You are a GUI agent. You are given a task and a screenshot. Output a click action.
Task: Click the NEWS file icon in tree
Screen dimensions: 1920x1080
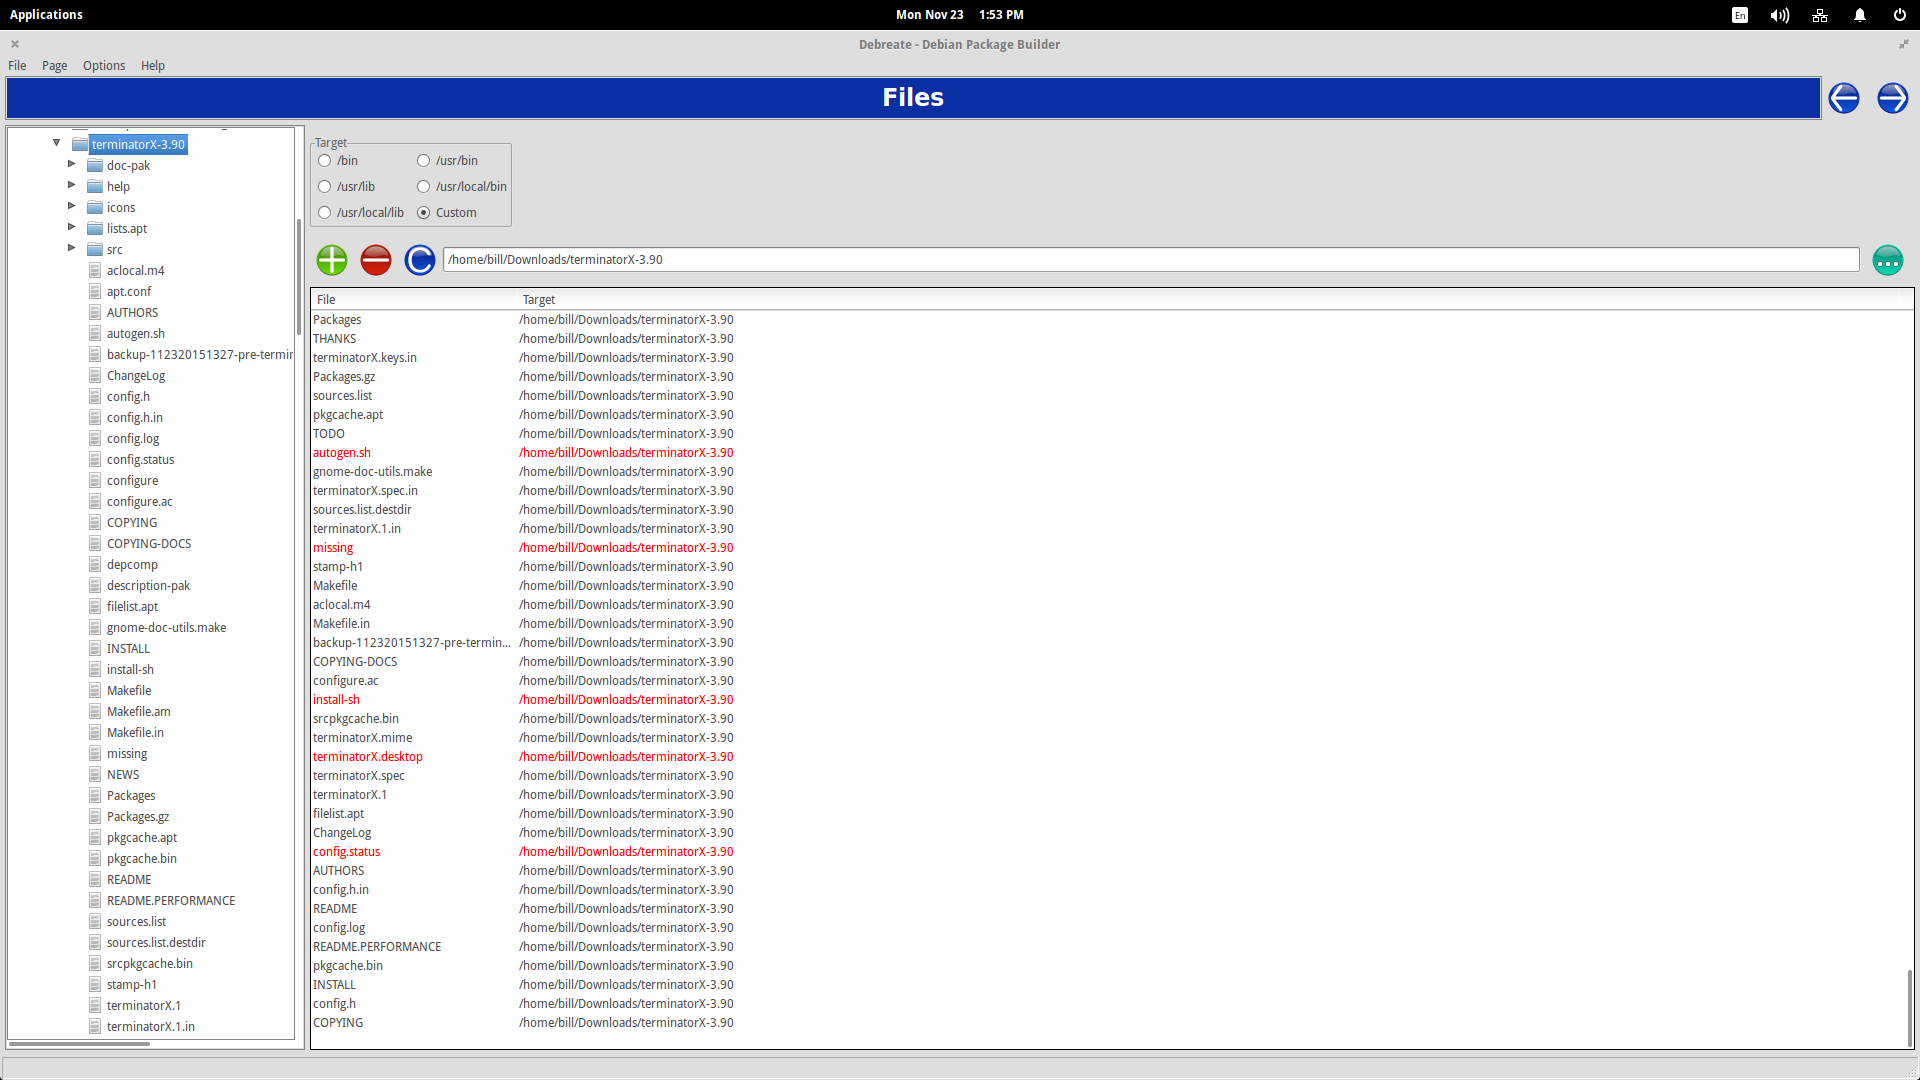[95, 775]
